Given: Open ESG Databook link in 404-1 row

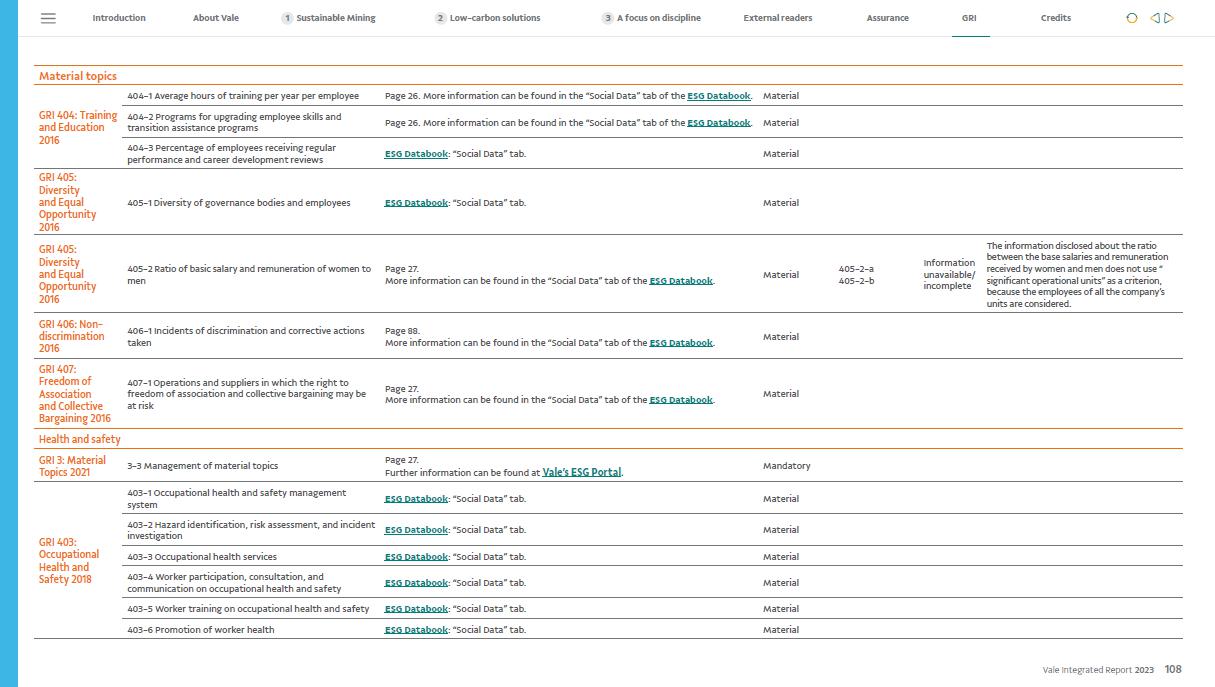Looking at the screenshot, I should pos(718,96).
